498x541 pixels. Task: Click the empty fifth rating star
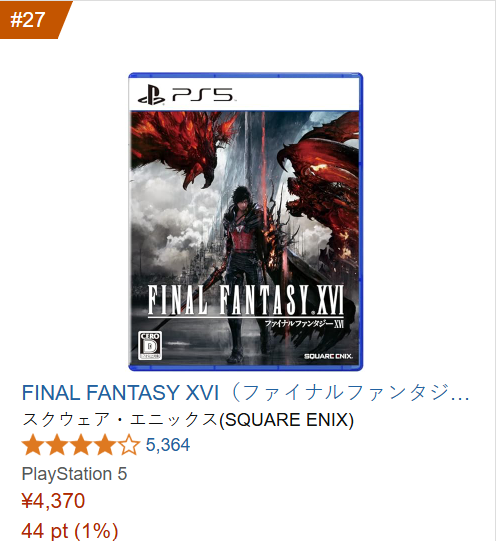click(128, 445)
